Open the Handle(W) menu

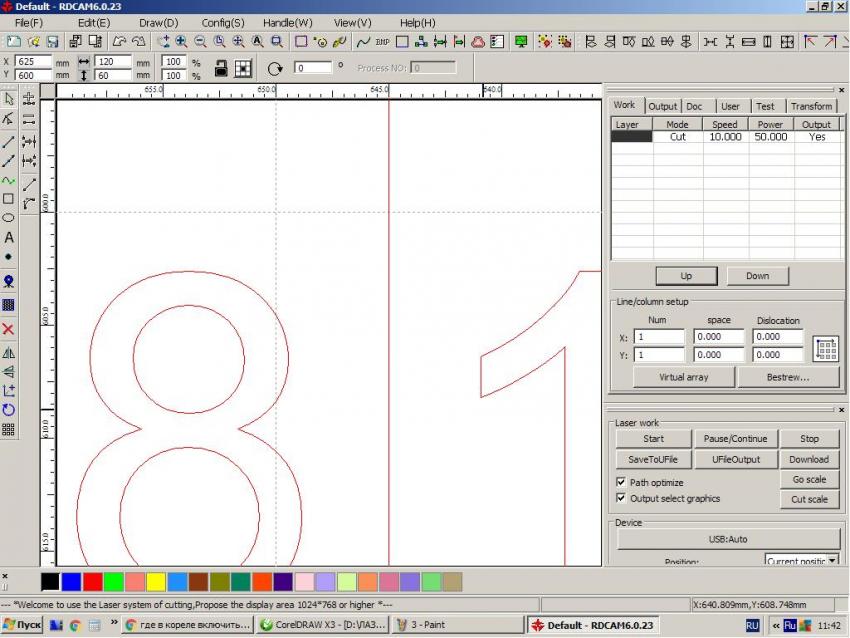point(287,22)
